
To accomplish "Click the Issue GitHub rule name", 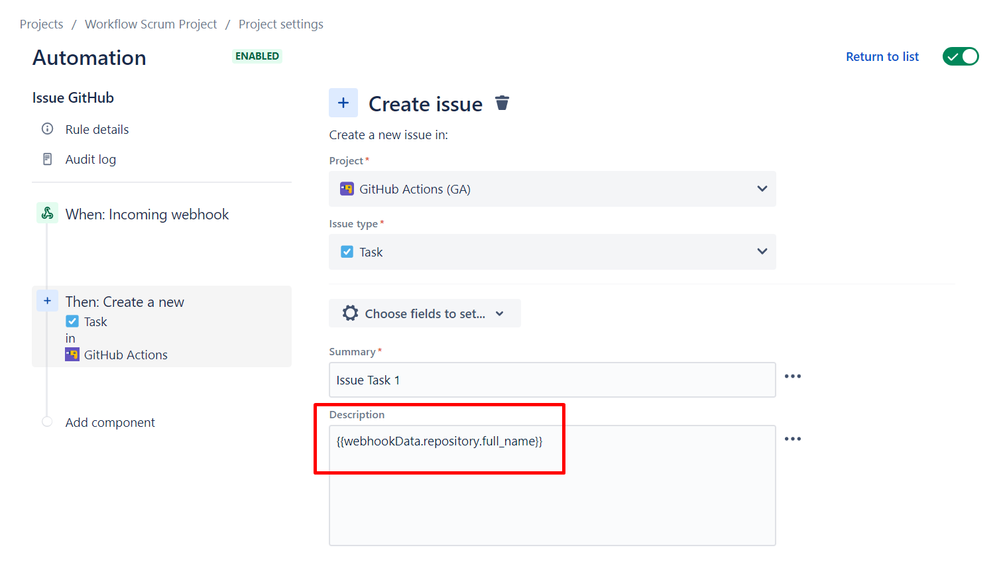I will tap(73, 98).
